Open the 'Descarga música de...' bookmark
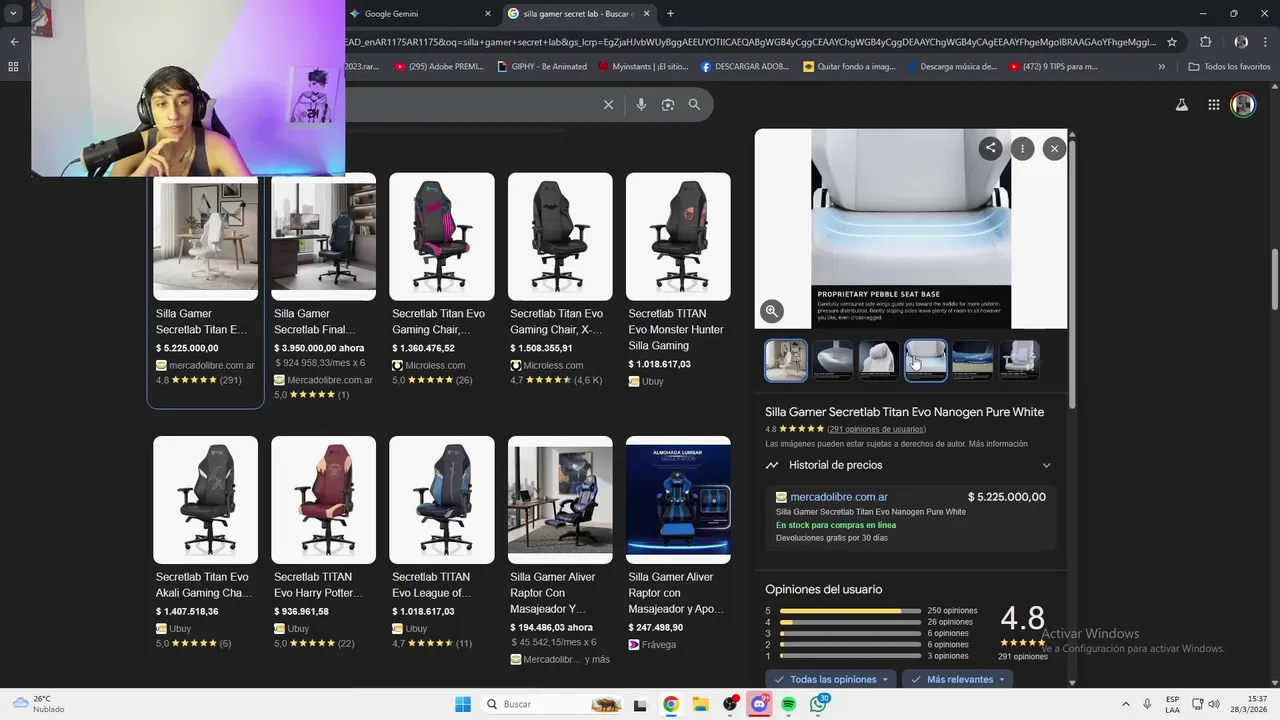 coord(952,67)
